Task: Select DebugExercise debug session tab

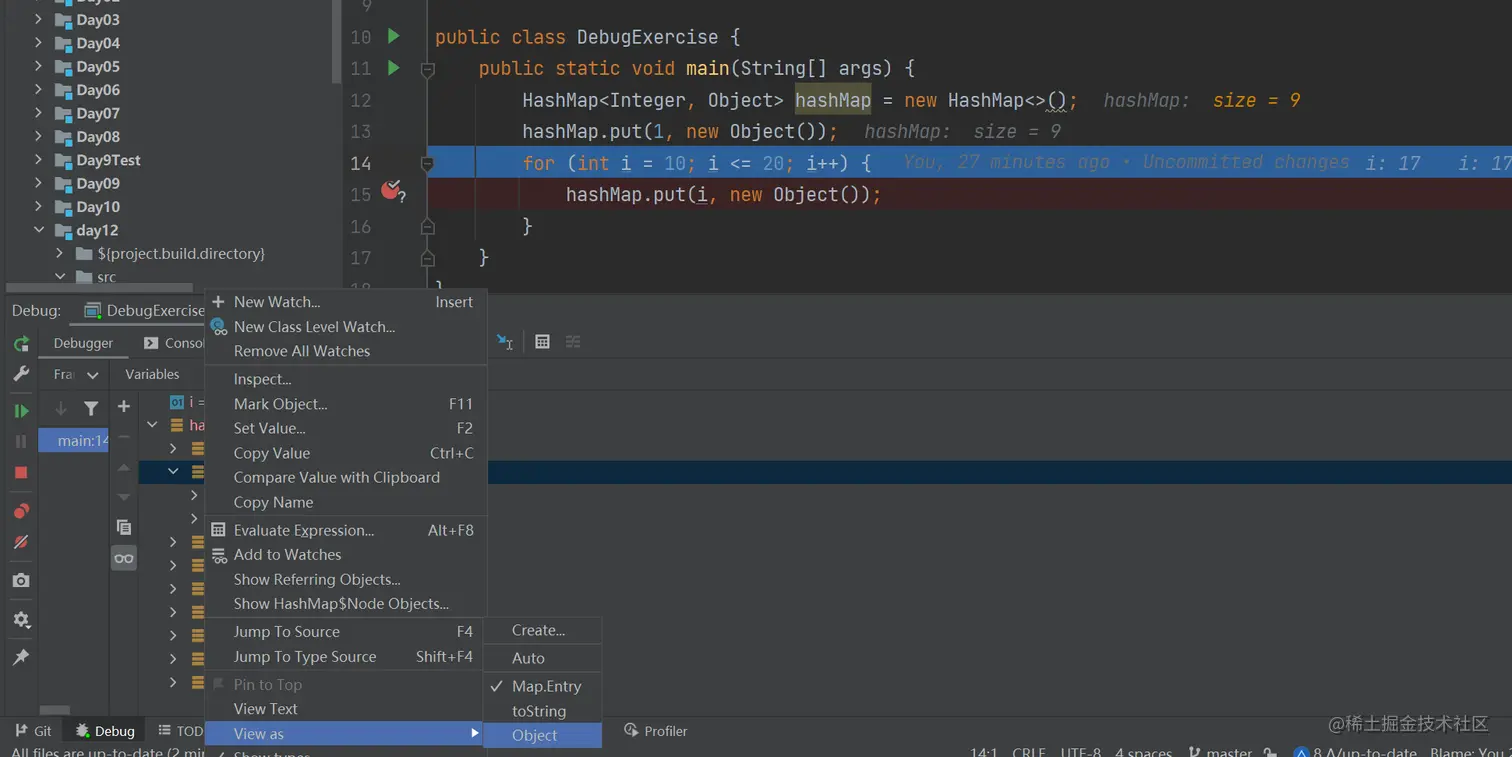Action: coord(144,311)
